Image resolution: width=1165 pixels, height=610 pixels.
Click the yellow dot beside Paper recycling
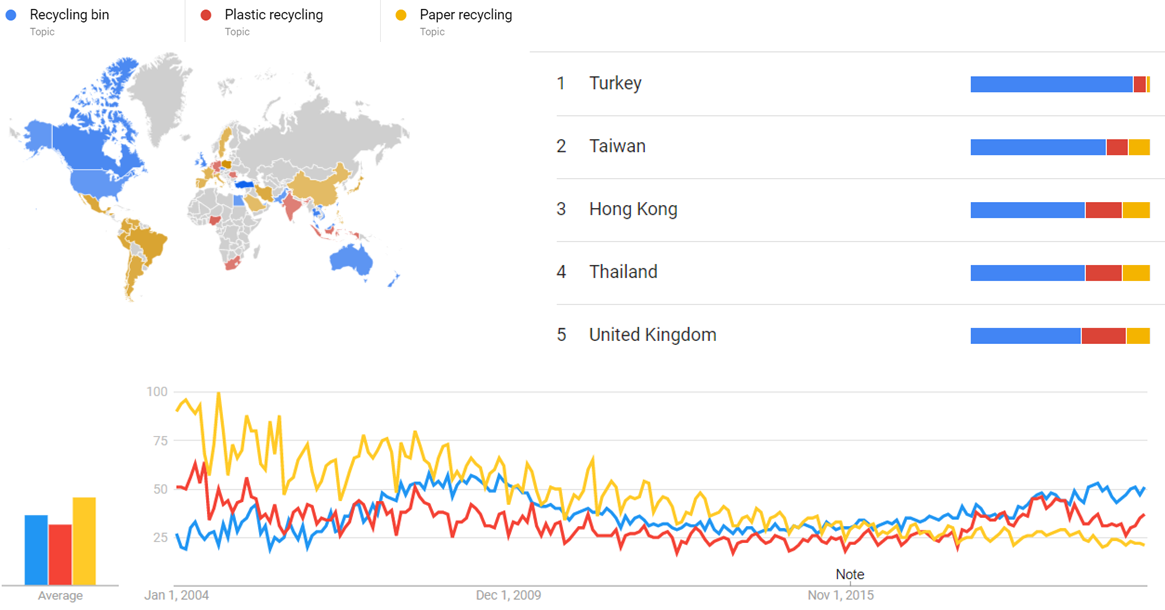point(400,15)
